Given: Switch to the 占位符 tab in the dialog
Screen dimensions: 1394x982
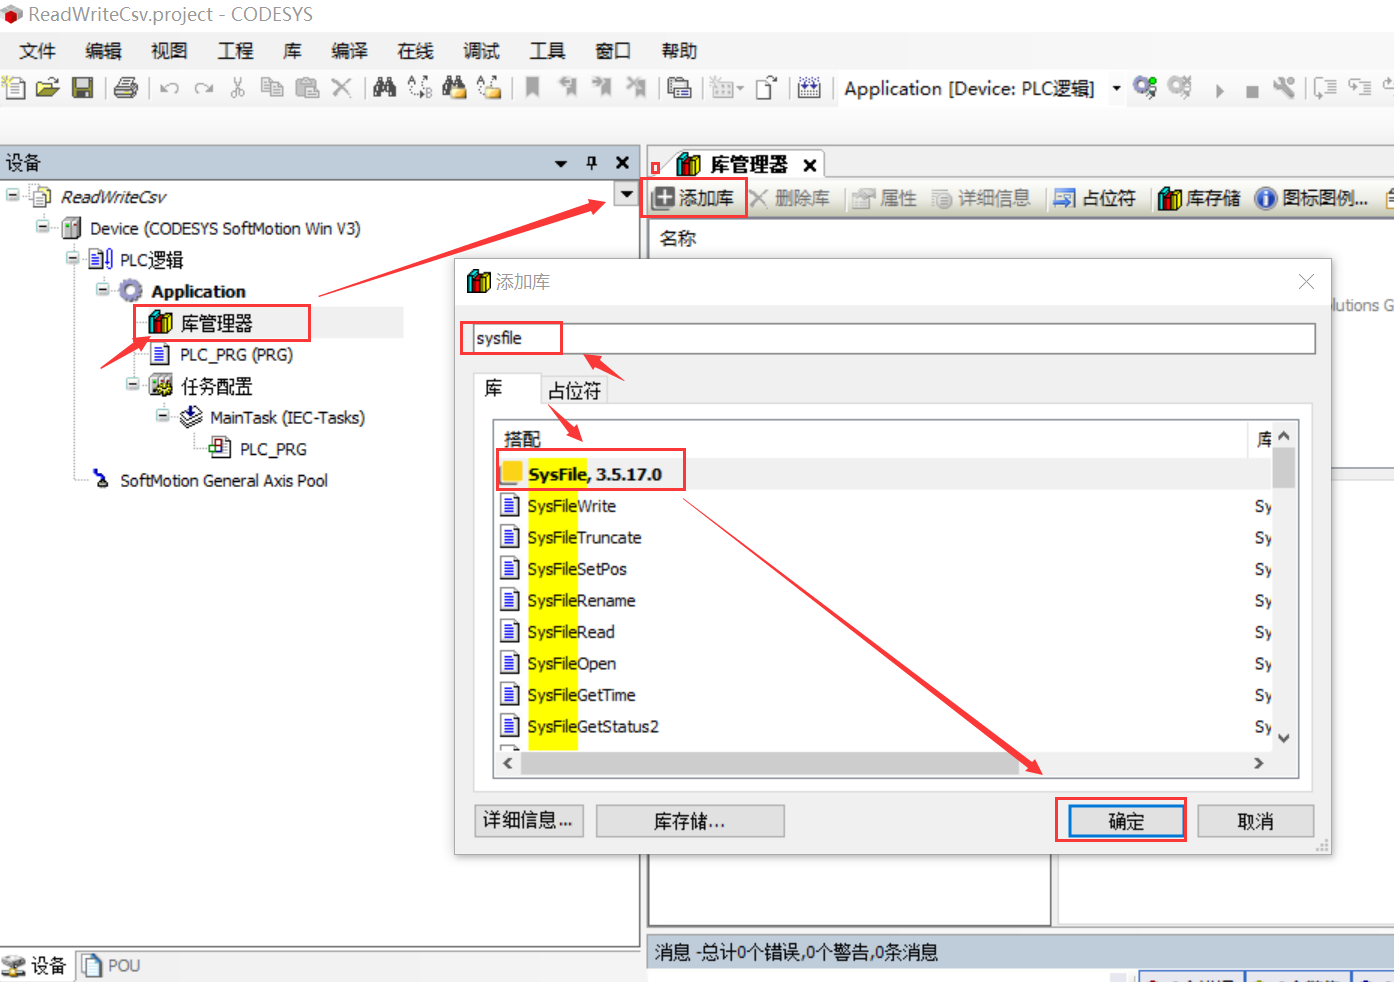Looking at the screenshot, I should click(x=573, y=390).
